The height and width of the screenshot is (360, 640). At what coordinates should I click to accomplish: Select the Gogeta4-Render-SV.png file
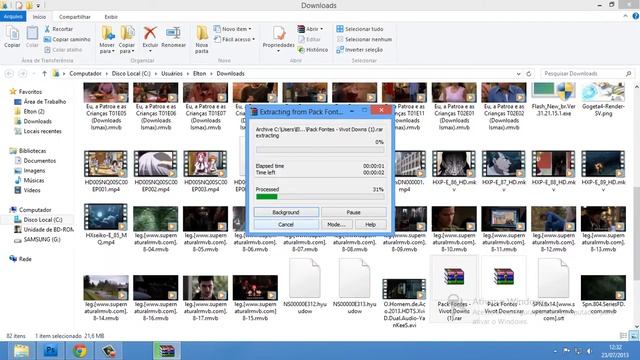click(x=603, y=100)
